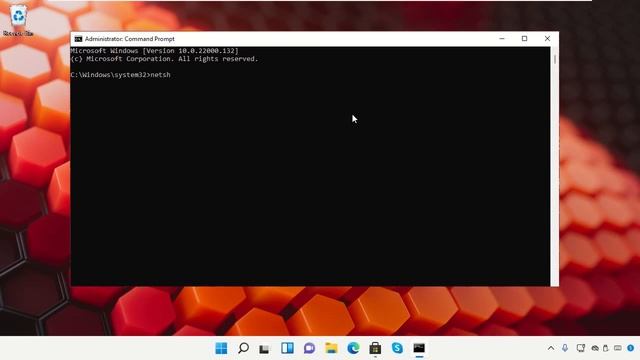The height and width of the screenshot is (360, 640).
Task: Open File Explorer from taskbar
Action: tap(331, 348)
